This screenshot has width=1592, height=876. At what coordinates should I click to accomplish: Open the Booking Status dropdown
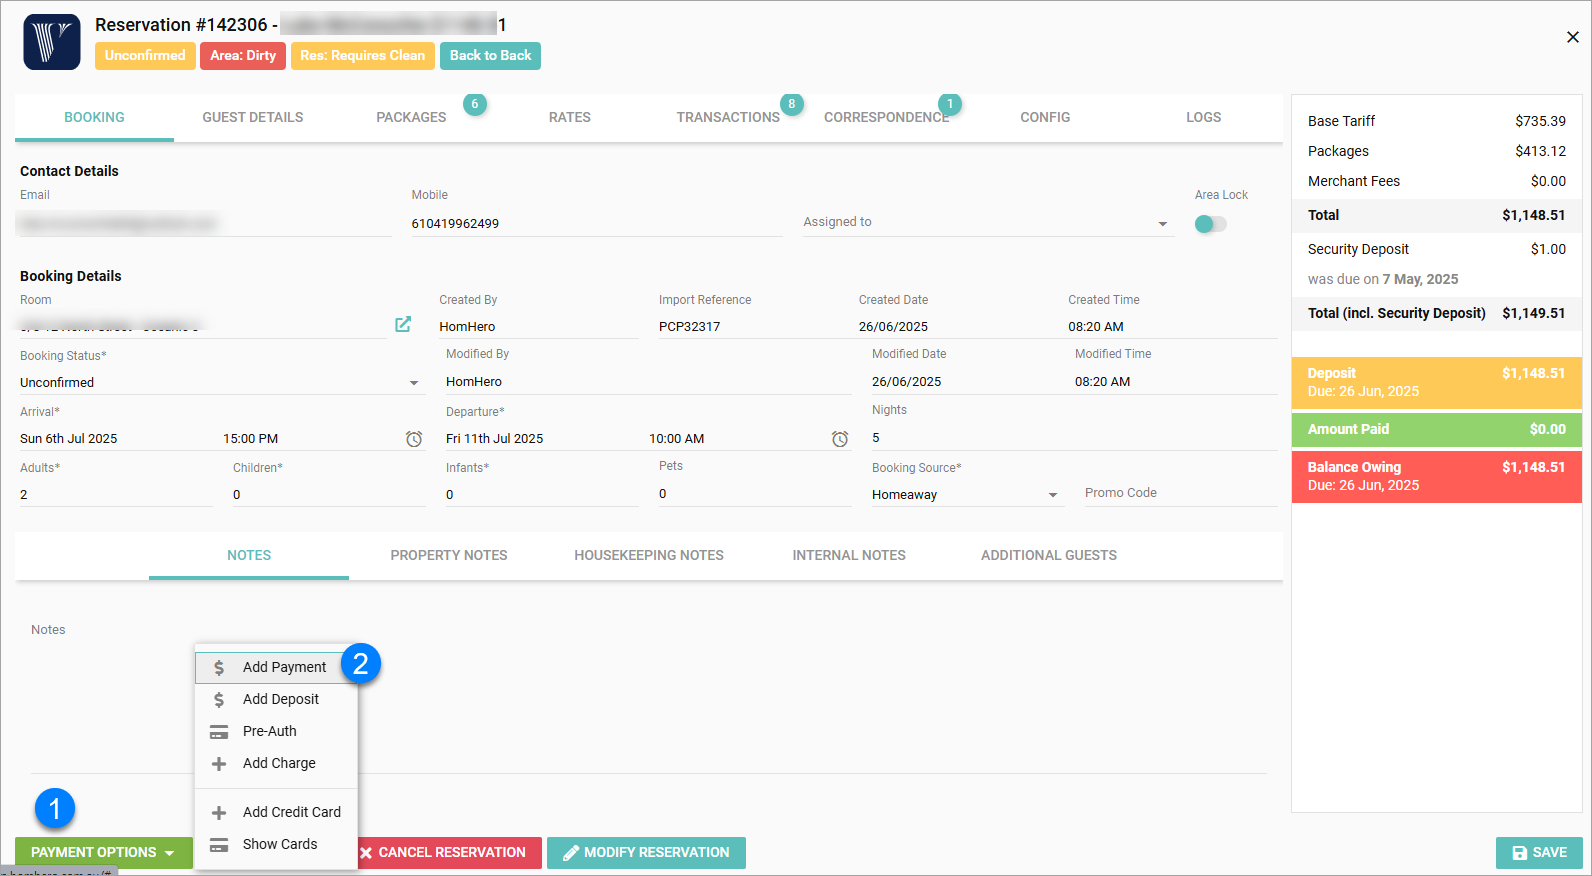tap(414, 383)
